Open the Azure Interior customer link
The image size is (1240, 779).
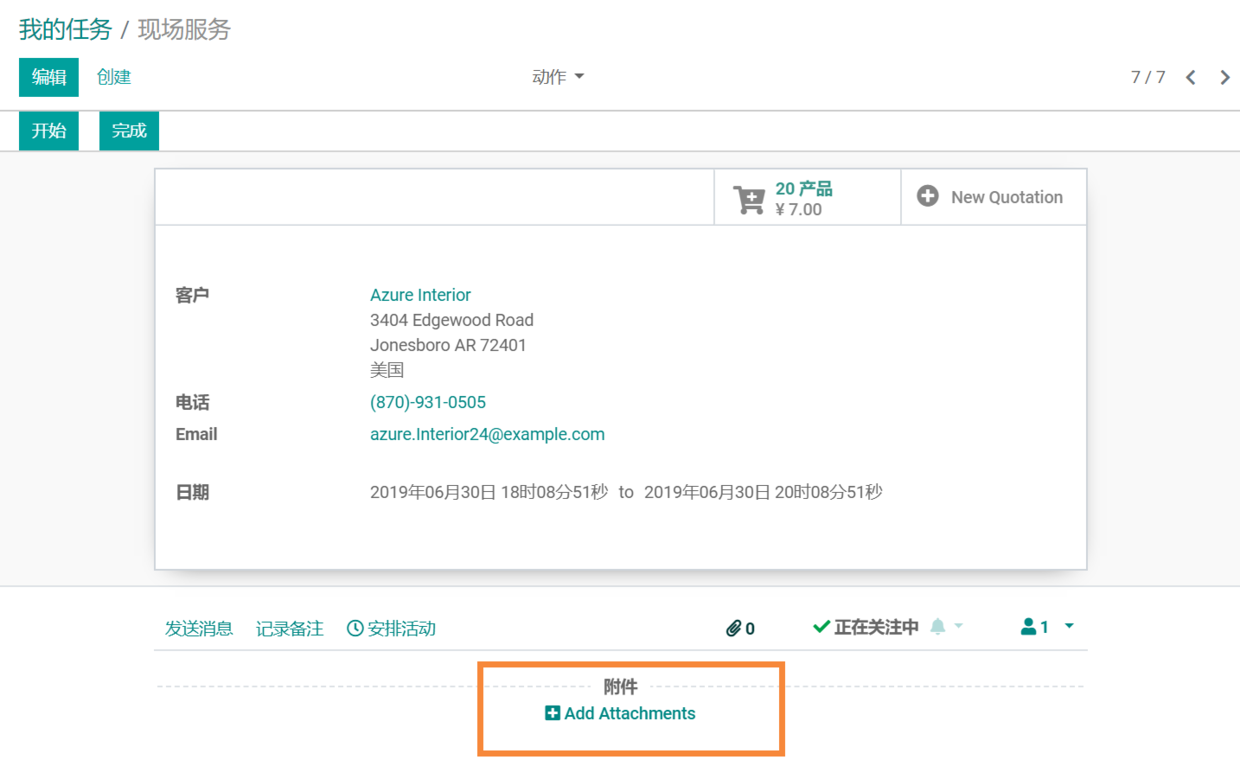point(420,295)
